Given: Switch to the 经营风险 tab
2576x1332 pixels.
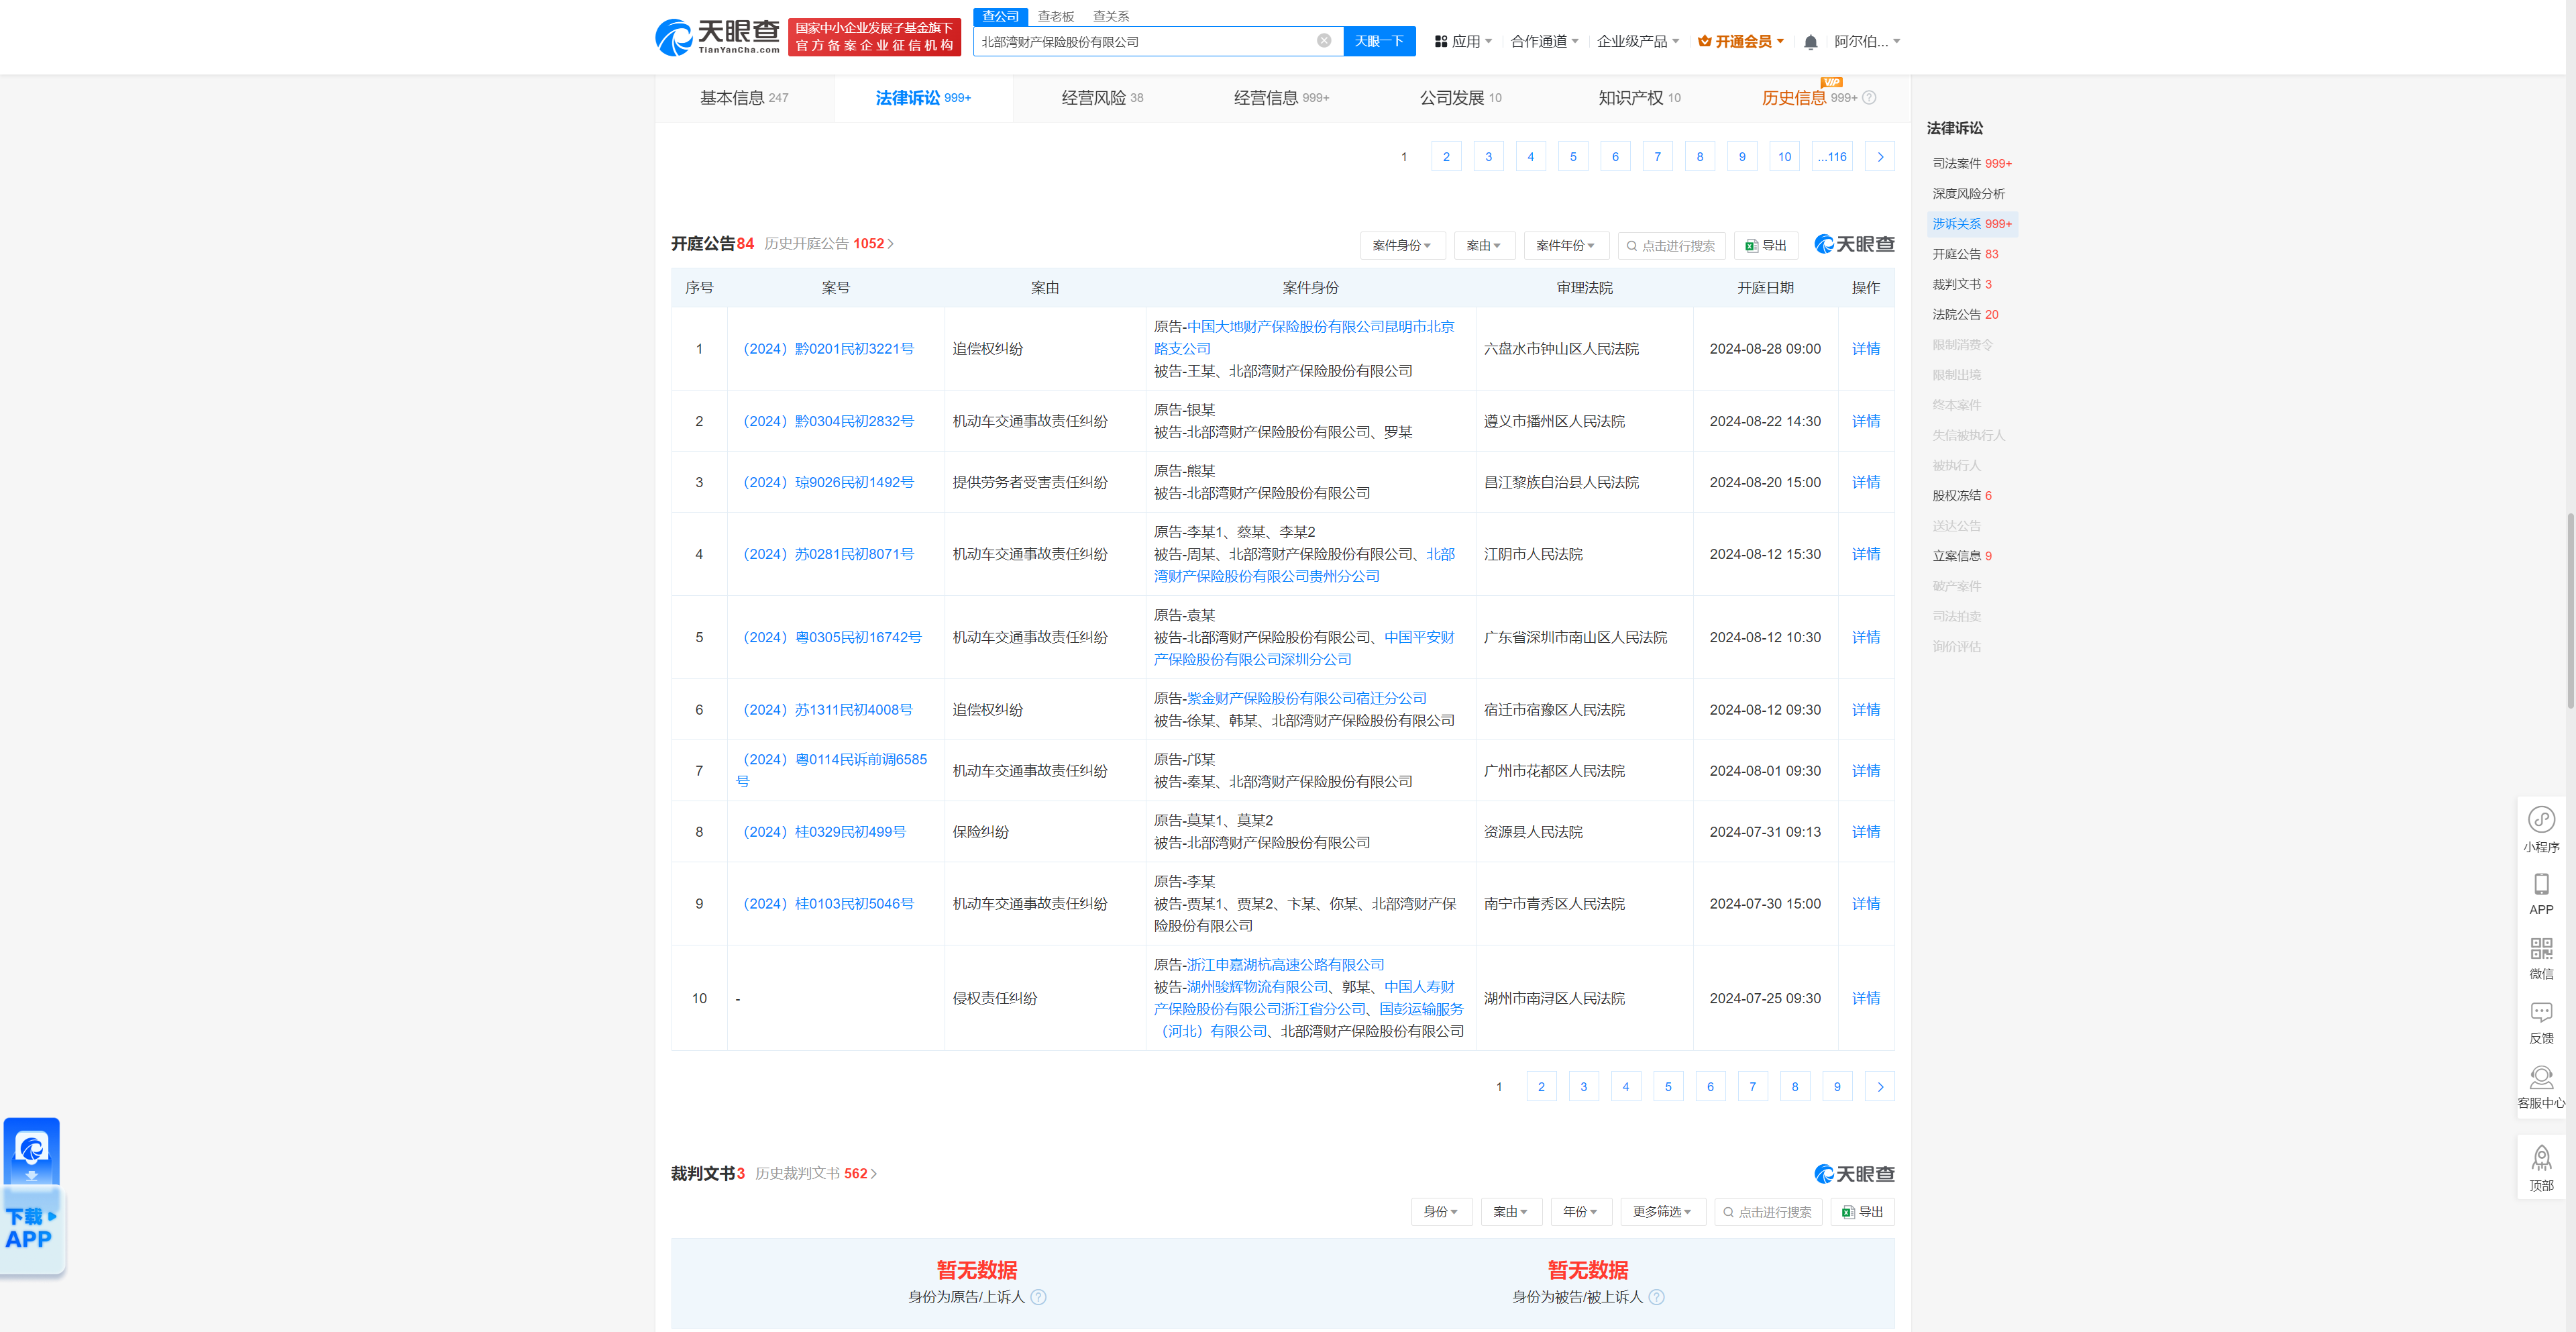Looking at the screenshot, I should coord(1102,97).
